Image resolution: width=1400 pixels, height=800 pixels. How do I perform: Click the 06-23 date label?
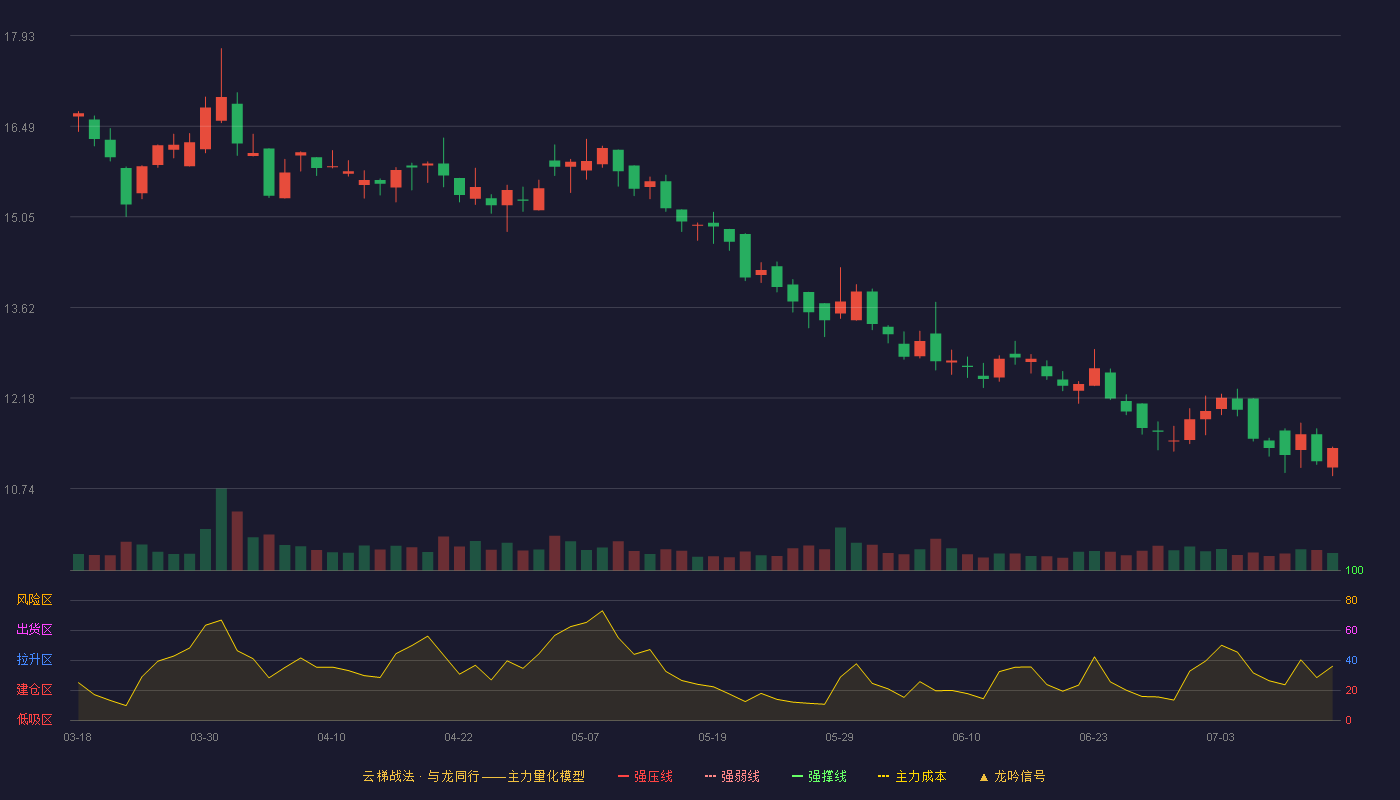pos(1093,737)
